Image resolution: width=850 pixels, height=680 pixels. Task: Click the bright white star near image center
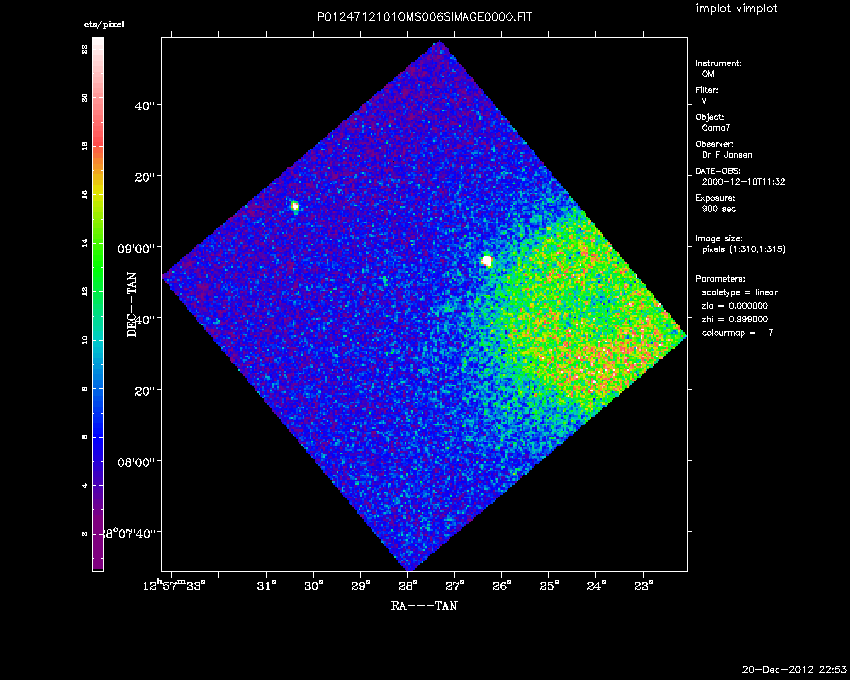pos(486,261)
